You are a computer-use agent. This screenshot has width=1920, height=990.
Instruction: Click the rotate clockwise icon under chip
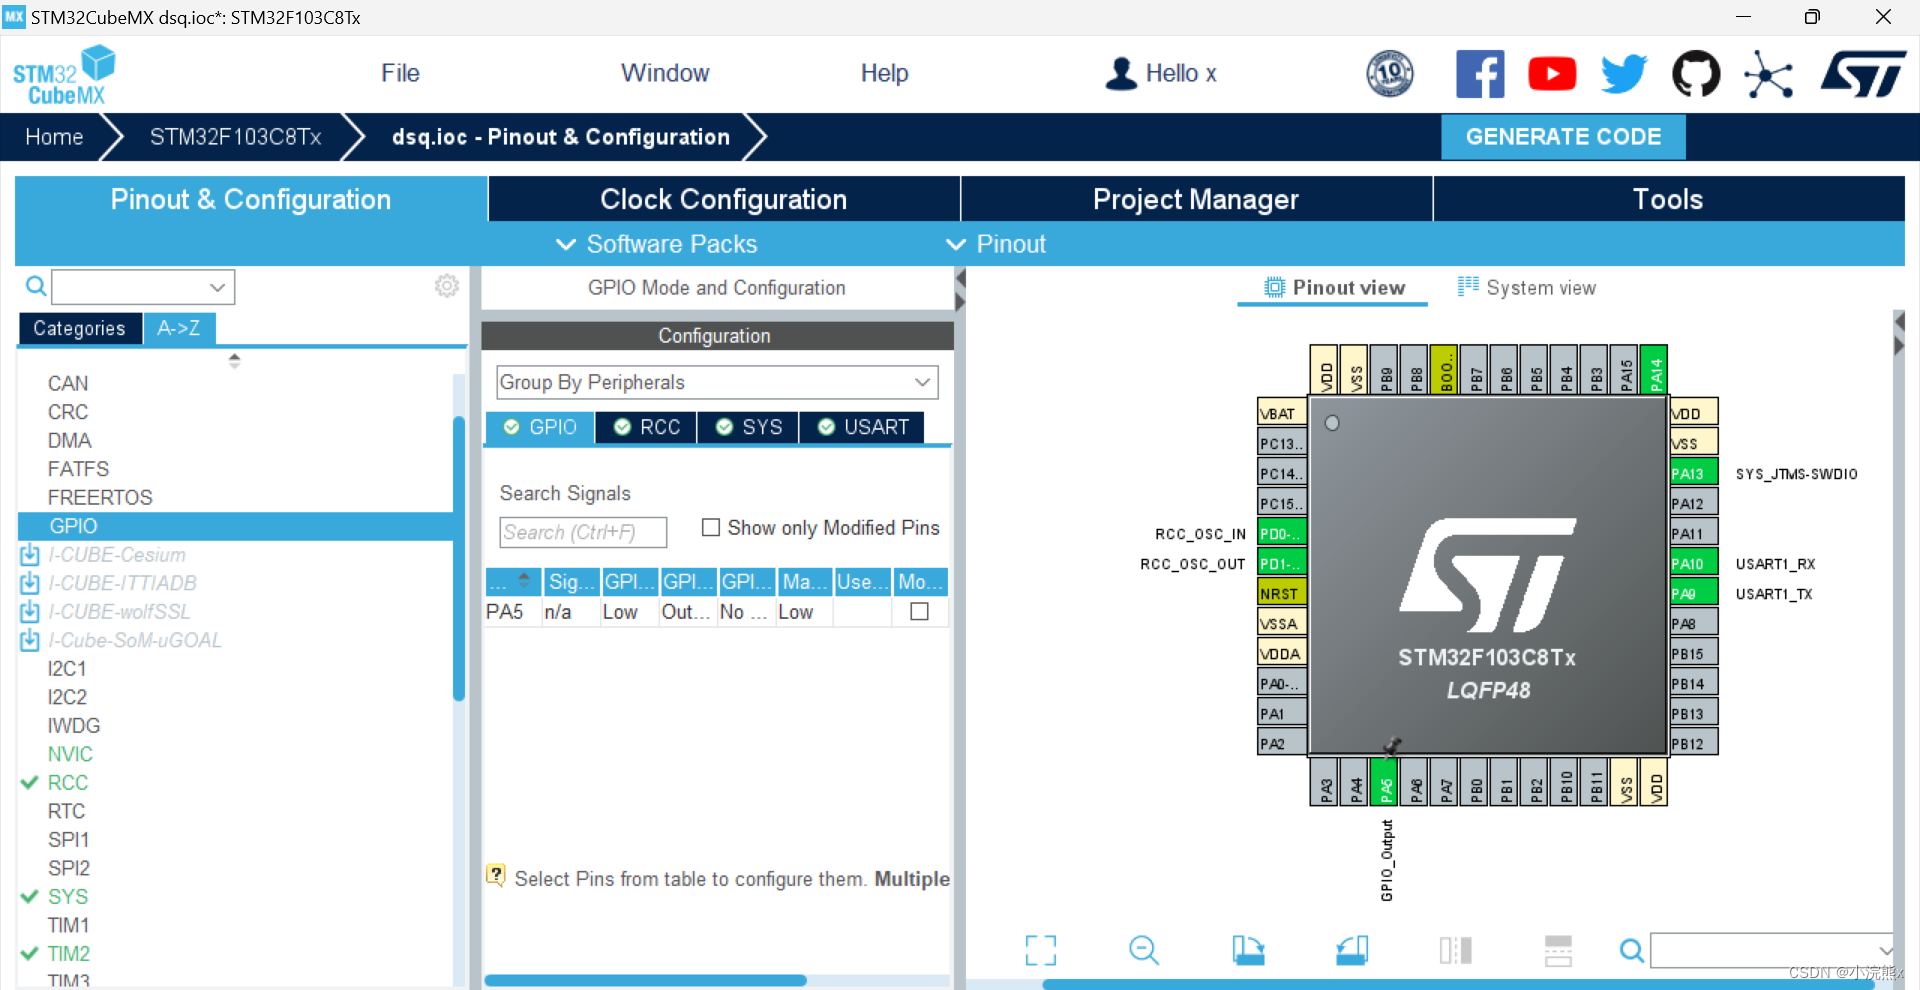pos(1248,950)
